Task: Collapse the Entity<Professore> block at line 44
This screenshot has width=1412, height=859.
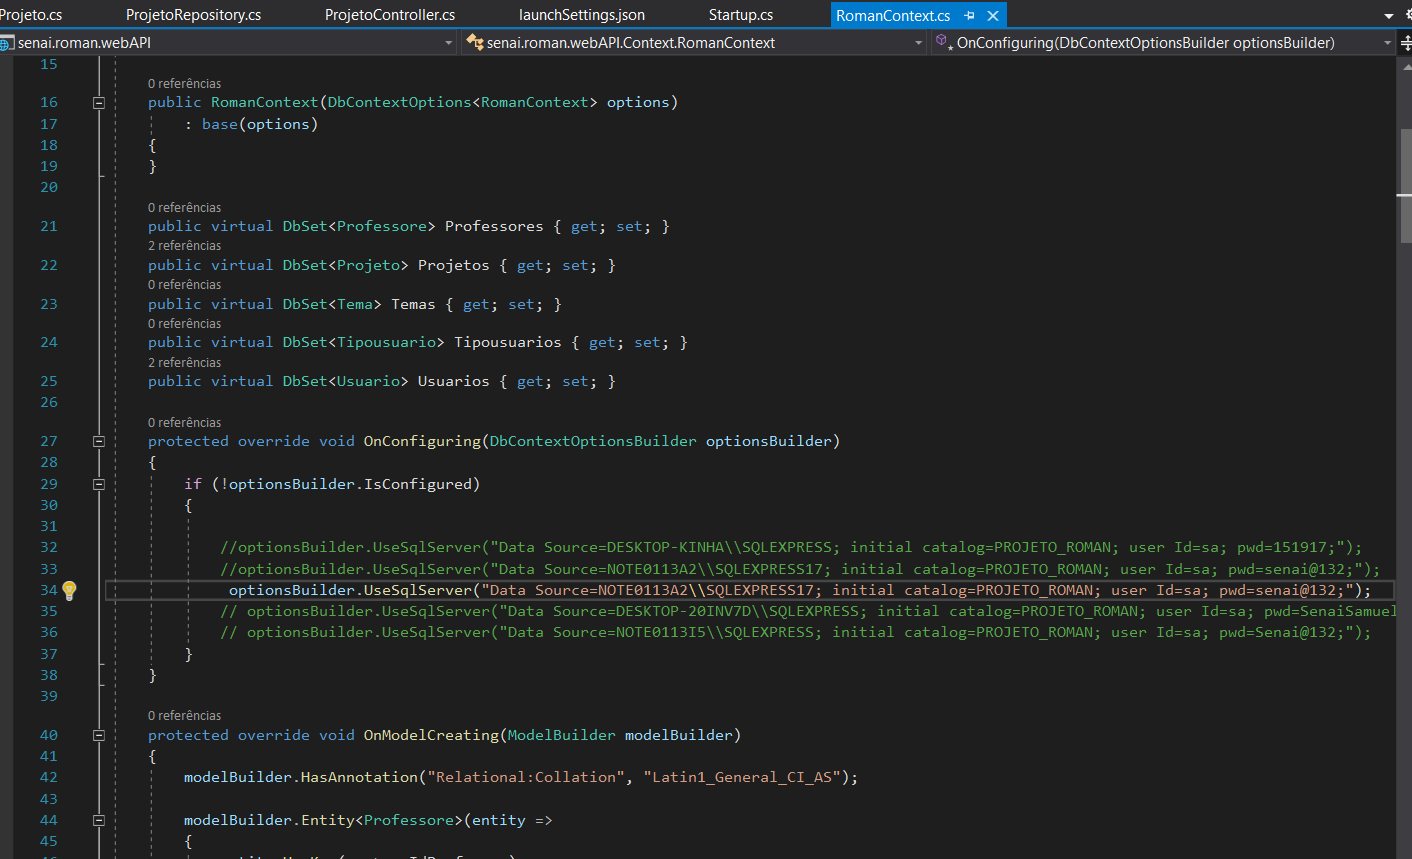Action: [x=99, y=820]
